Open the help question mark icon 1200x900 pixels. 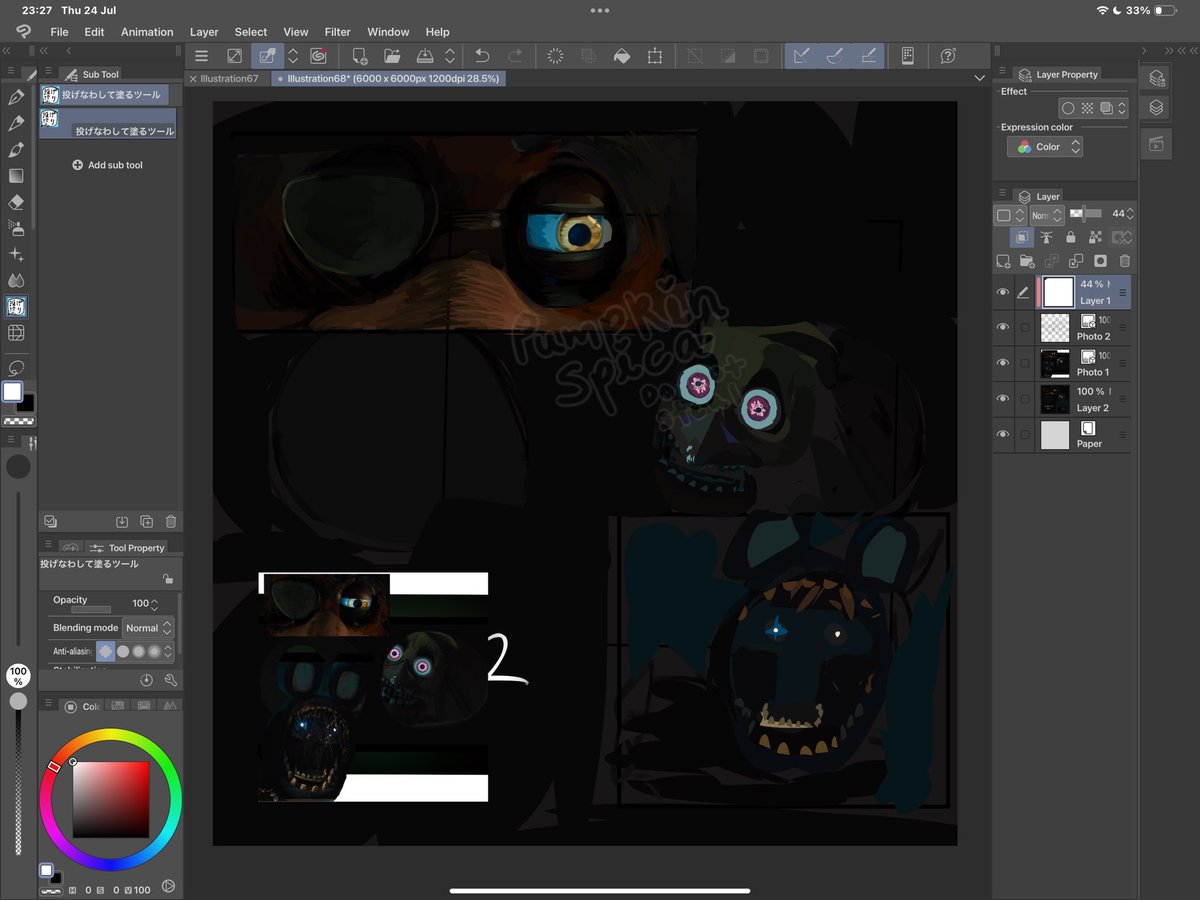[948, 56]
